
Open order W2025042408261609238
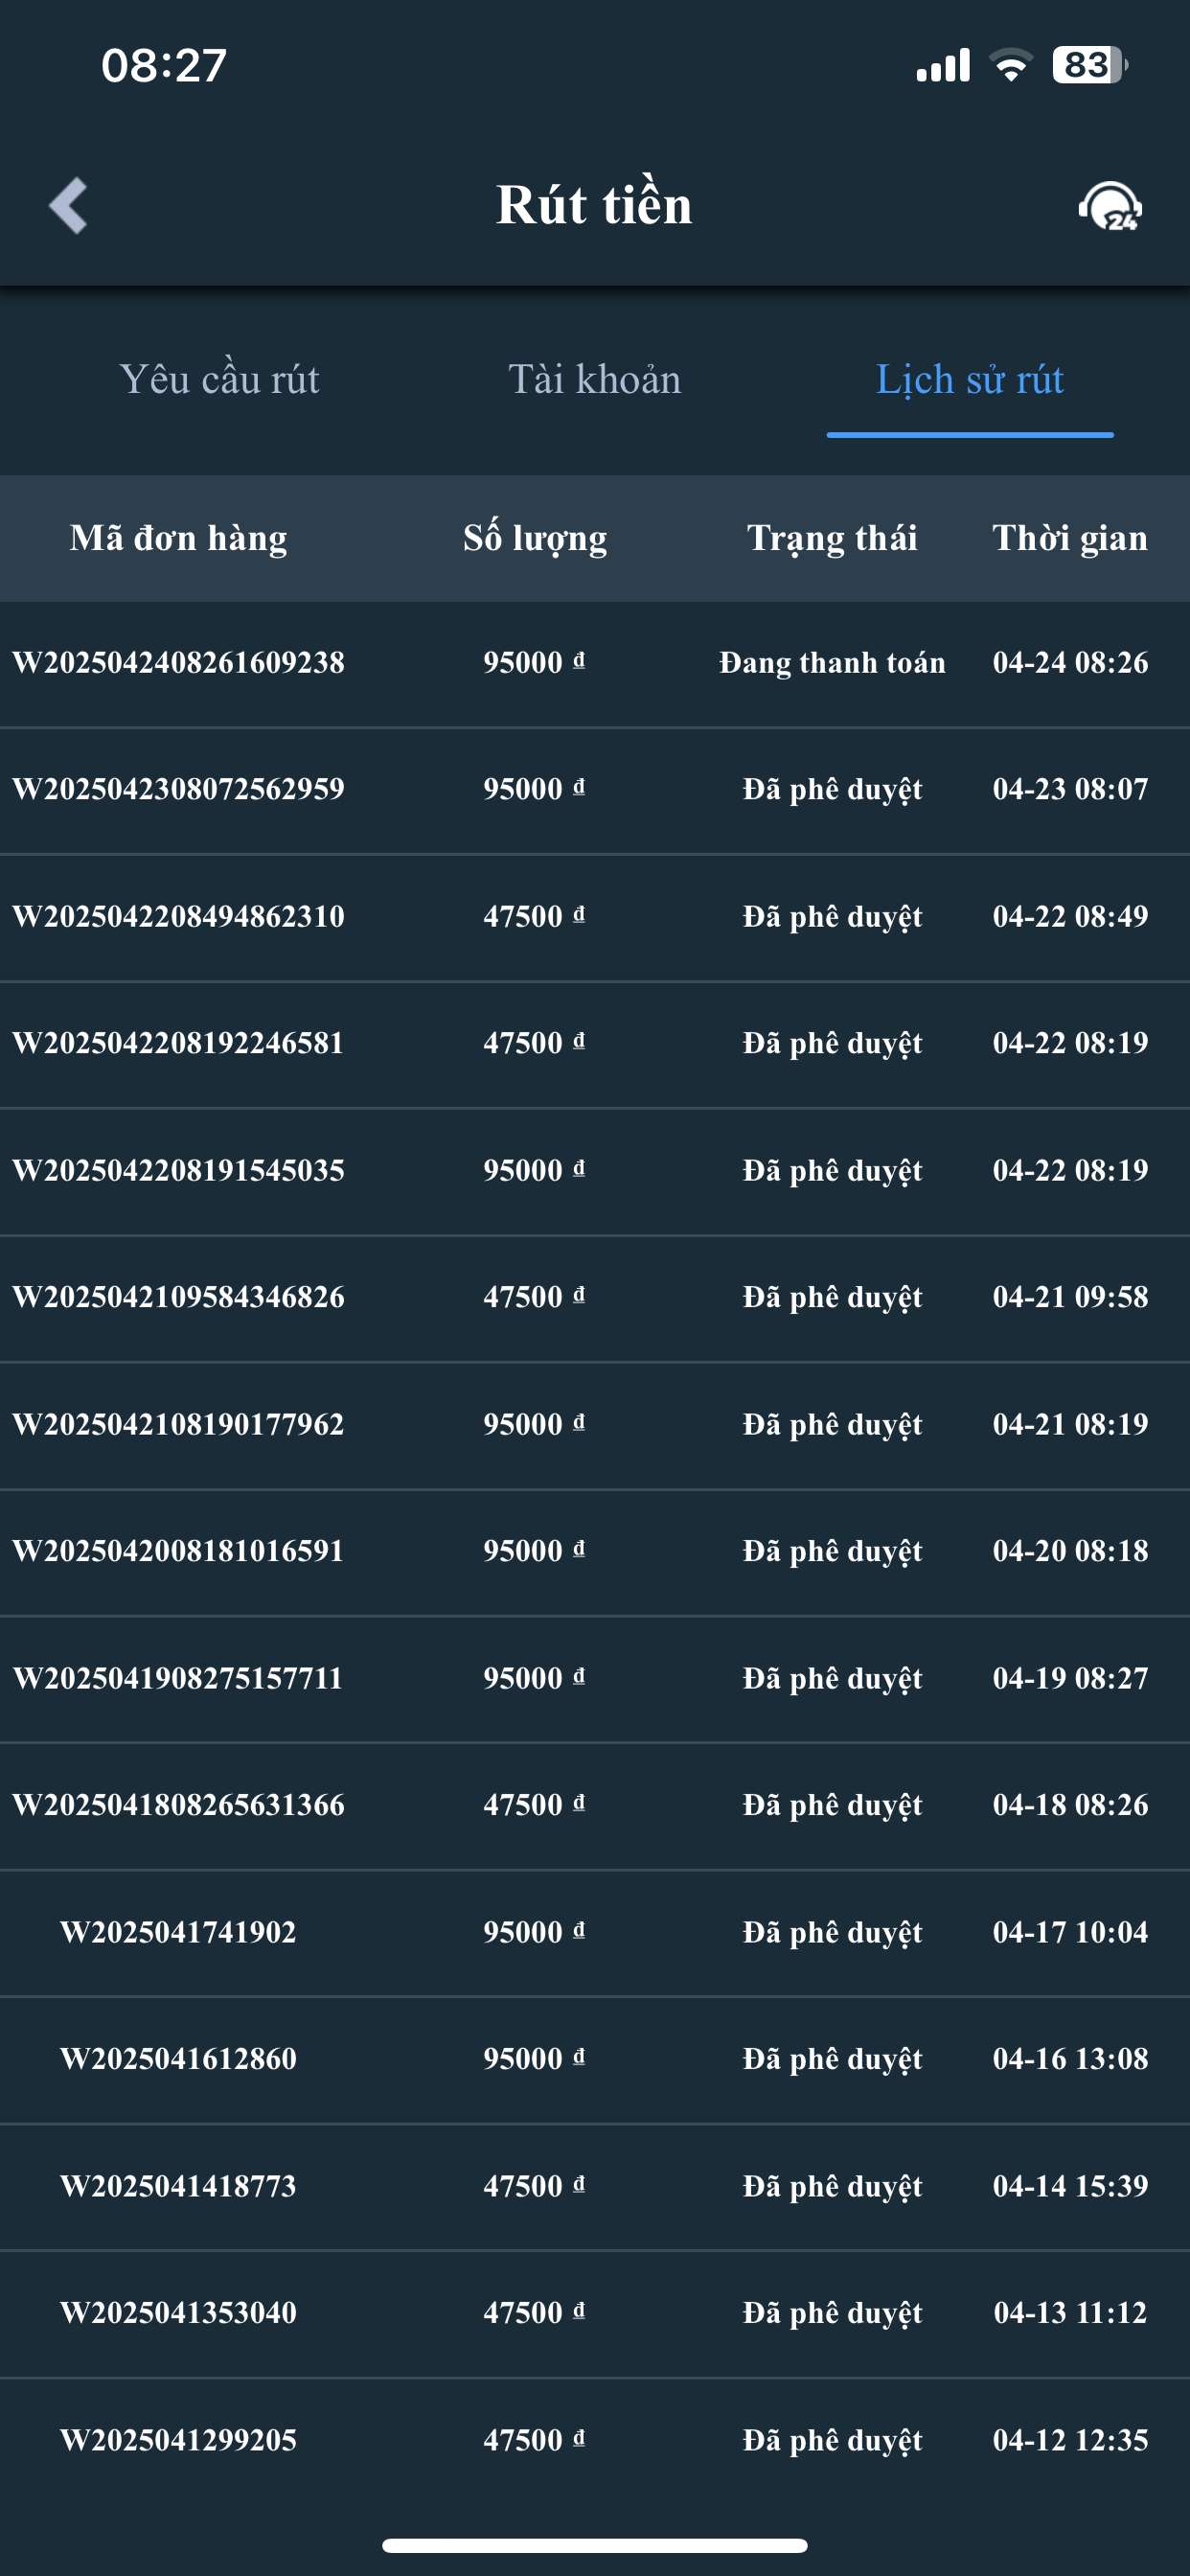tap(178, 662)
